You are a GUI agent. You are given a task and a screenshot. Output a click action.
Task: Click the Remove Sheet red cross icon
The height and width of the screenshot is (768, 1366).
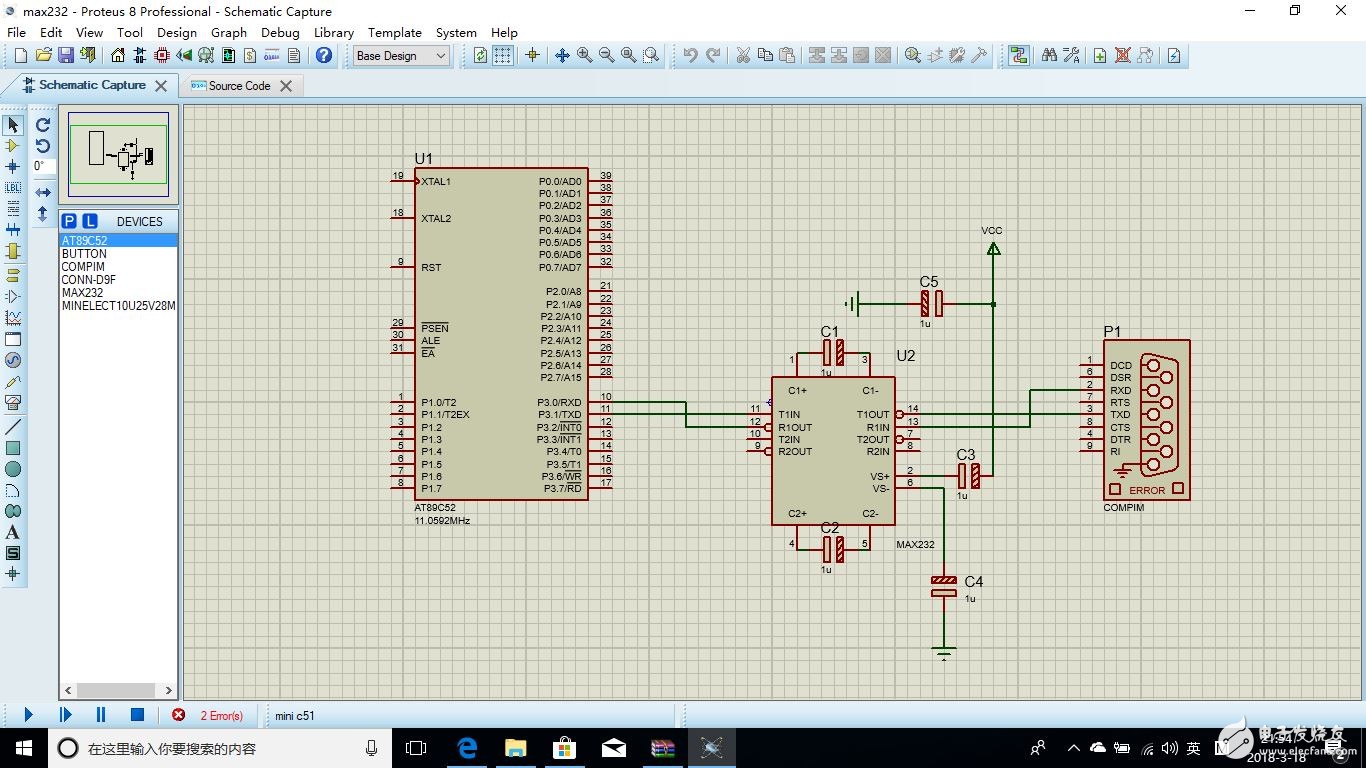pos(1123,56)
